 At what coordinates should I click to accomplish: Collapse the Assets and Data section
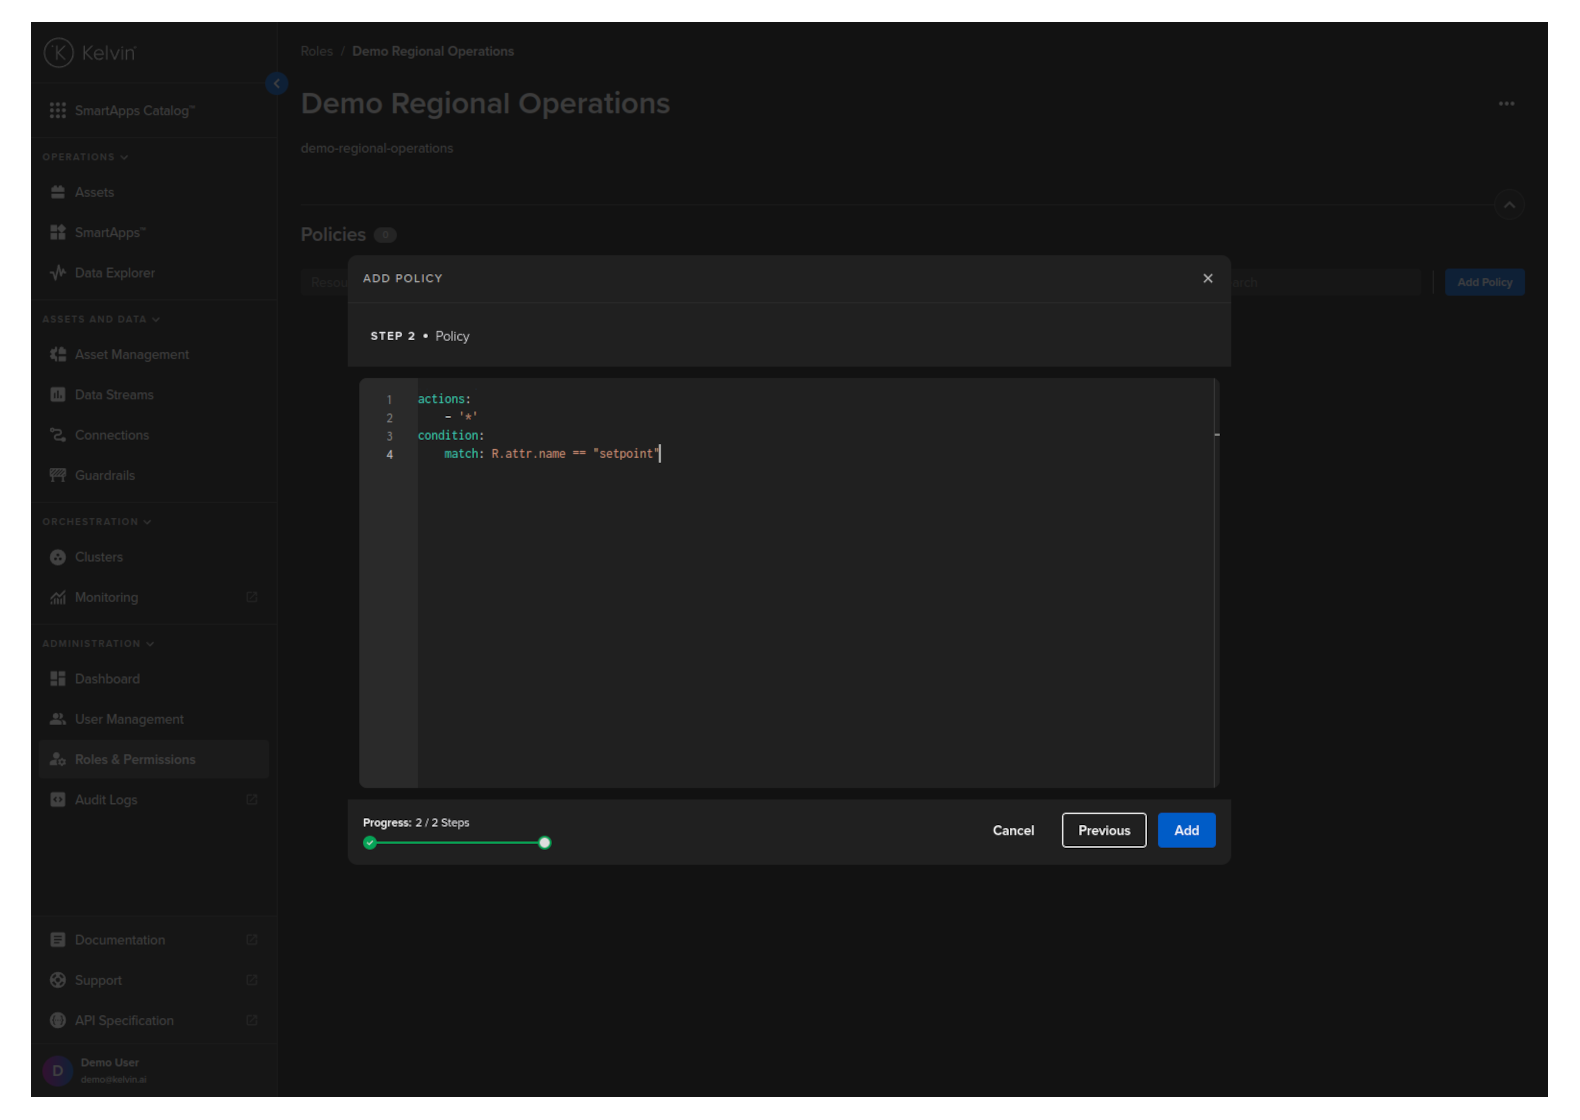(x=156, y=320)
